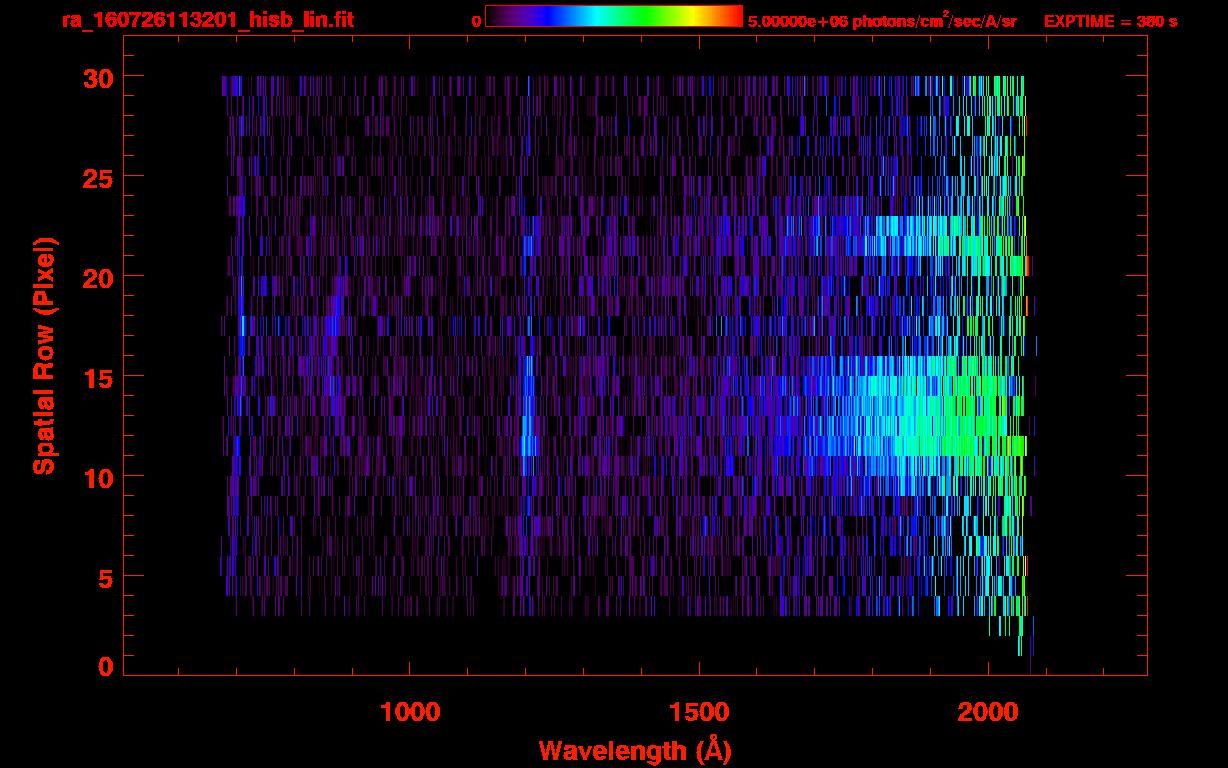The image size is (1228, 768).
Task: Click the Wavelength (Å) axis title
Action: [635, 750]
